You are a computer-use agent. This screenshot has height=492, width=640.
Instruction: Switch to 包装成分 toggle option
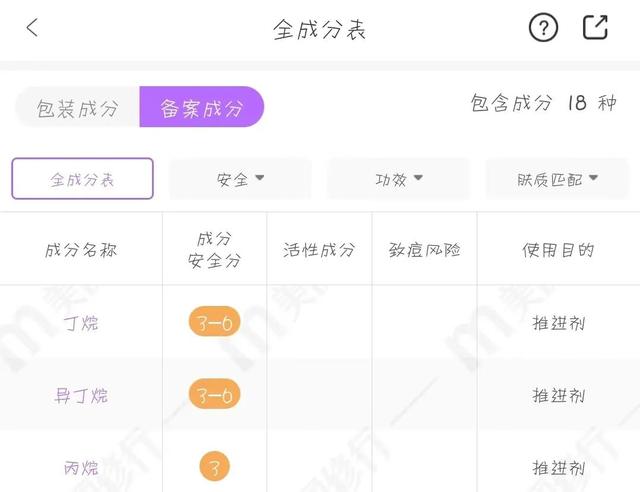[x=78, y=107]
